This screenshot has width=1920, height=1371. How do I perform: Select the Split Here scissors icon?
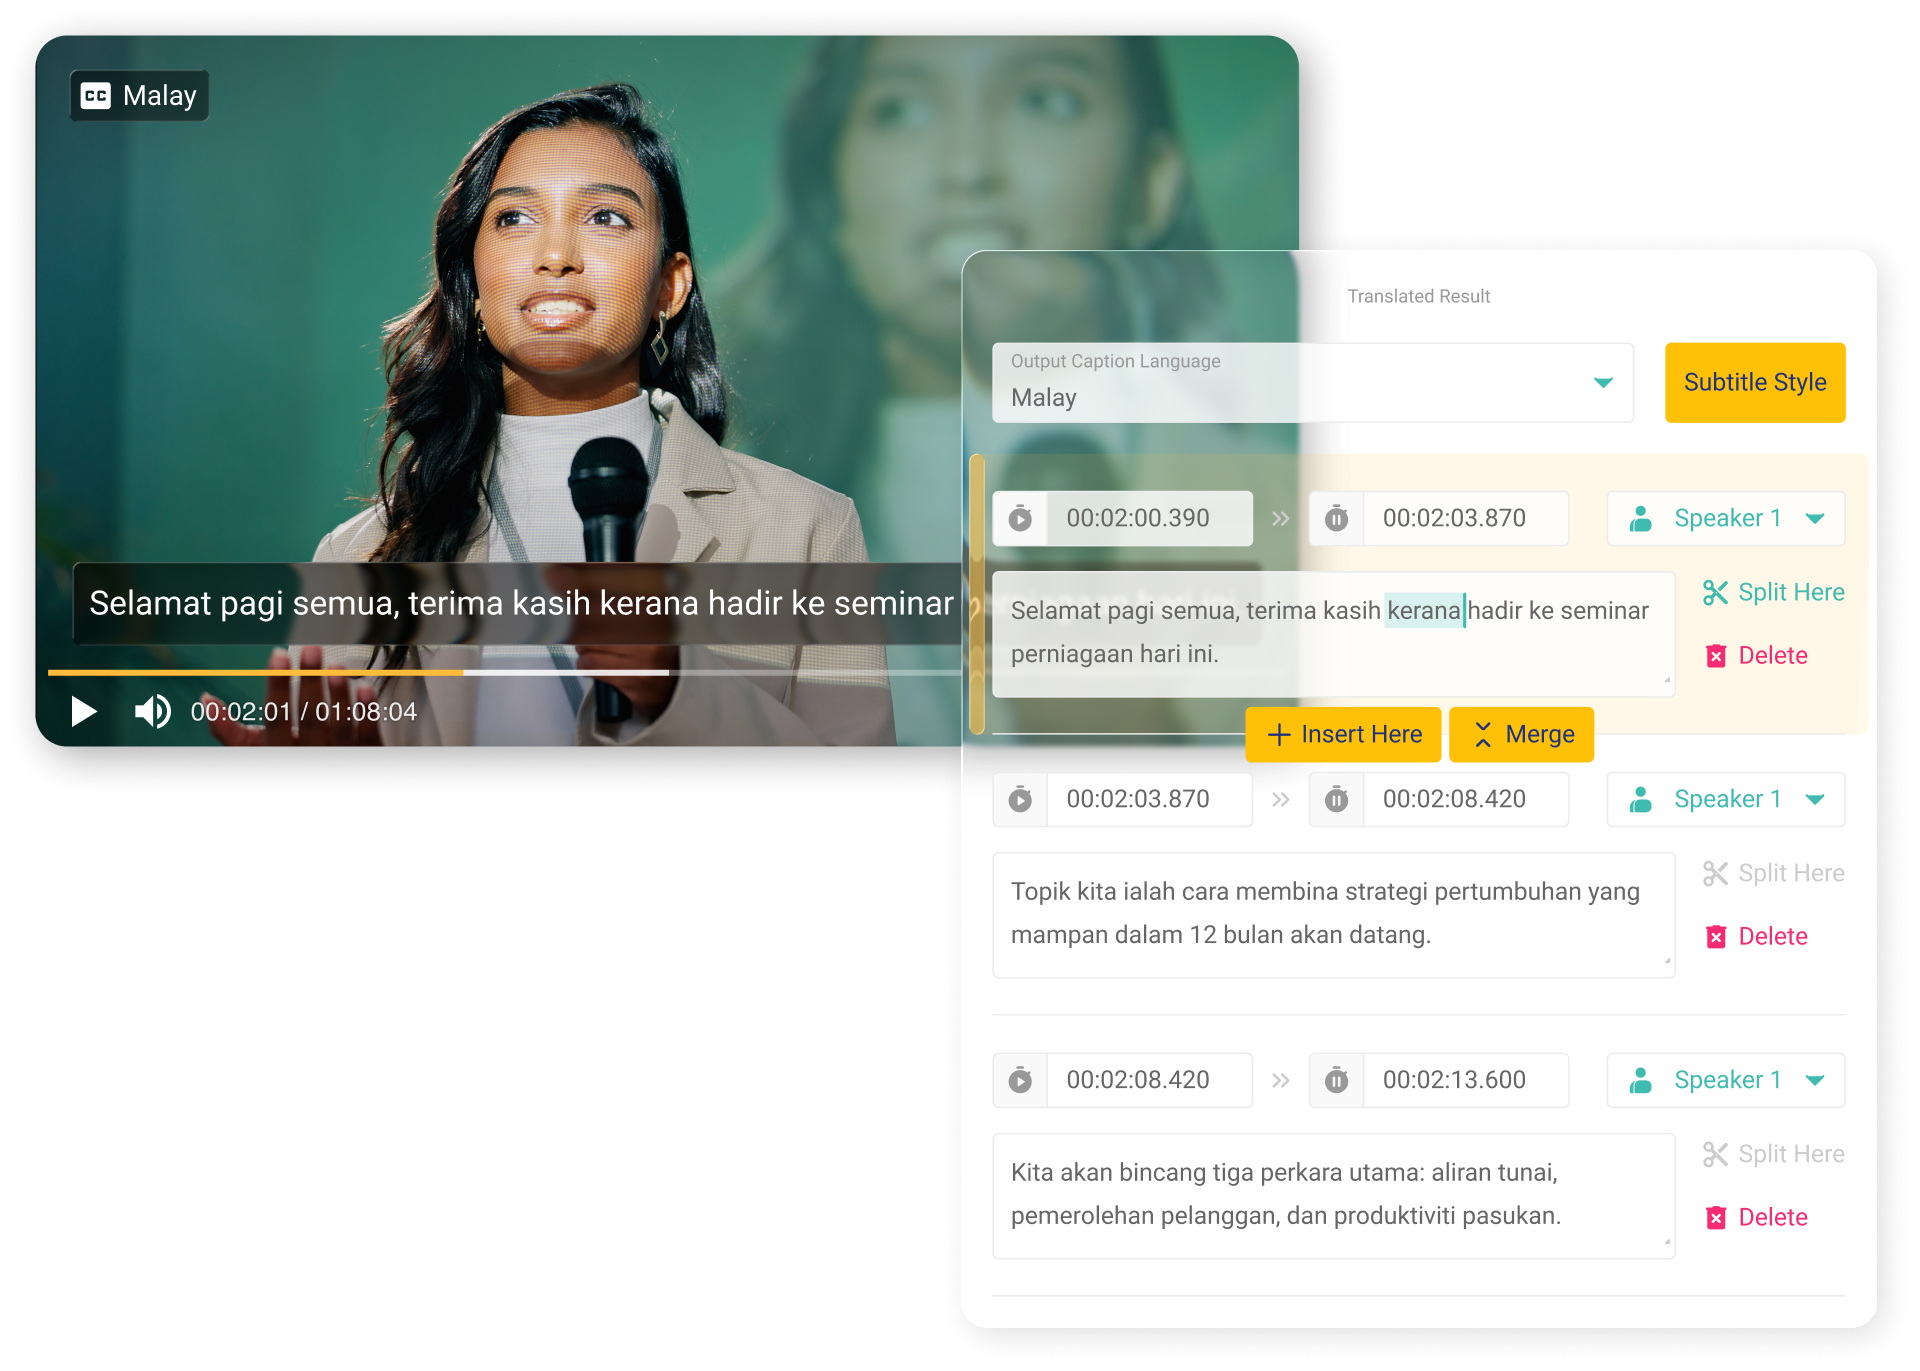(1714, 592)
